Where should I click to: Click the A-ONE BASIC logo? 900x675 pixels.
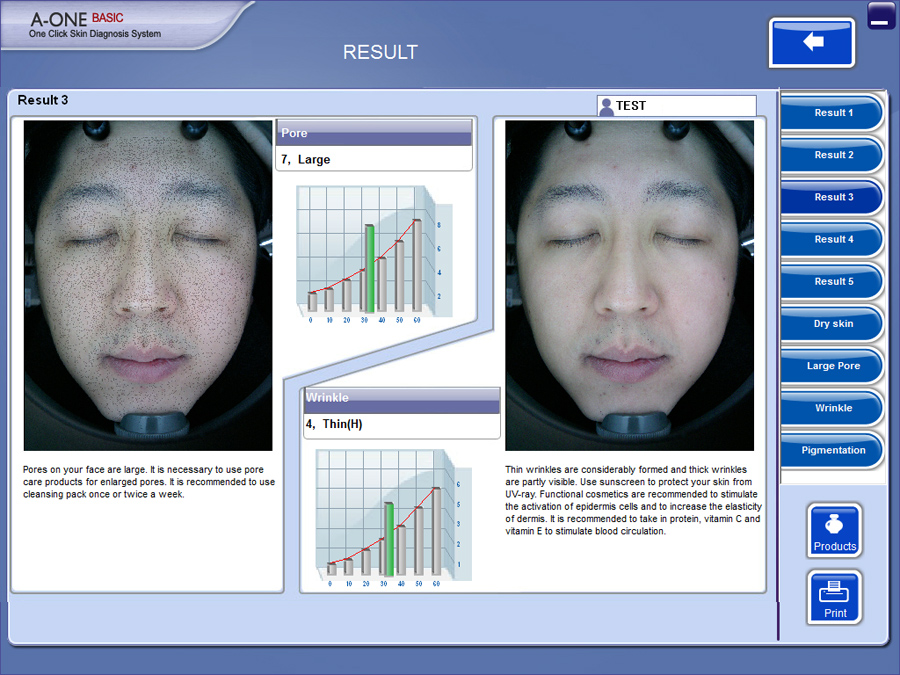95,25
